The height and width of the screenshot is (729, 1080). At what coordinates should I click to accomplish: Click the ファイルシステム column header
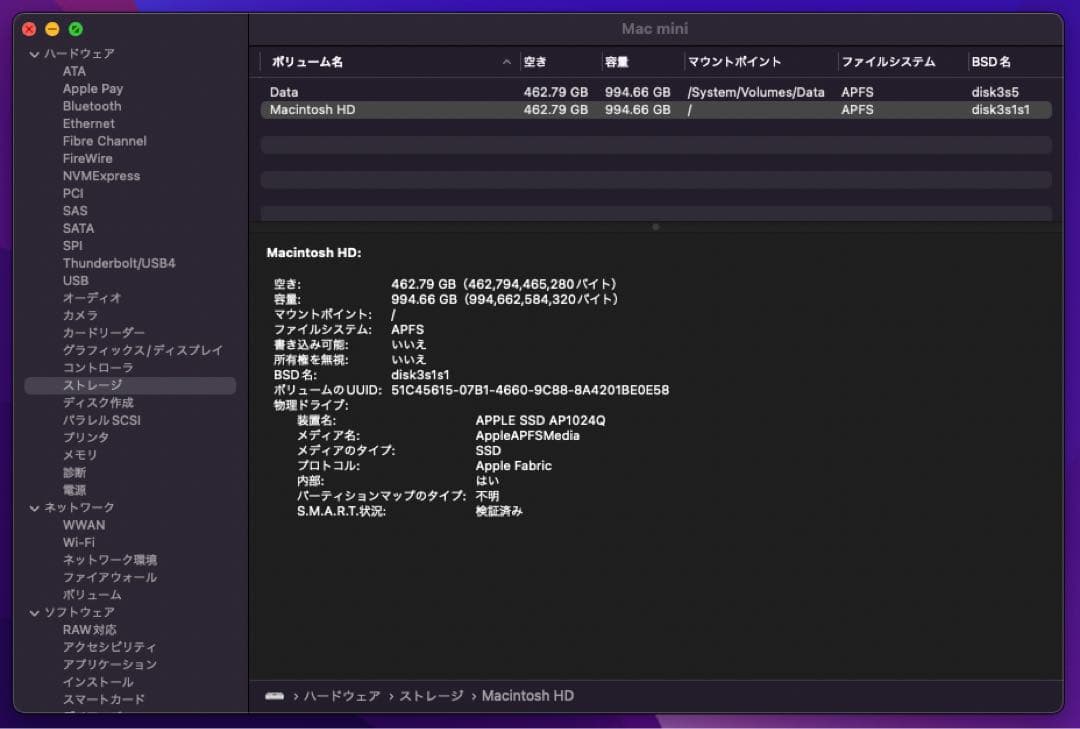(888, 62)
